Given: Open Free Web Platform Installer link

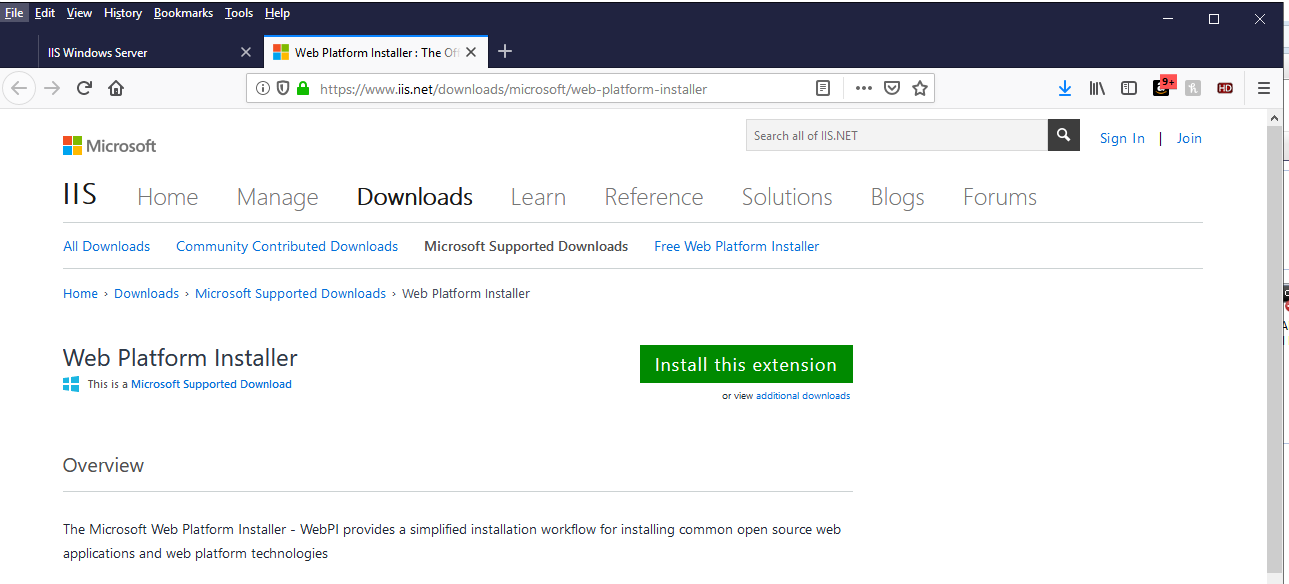Looking at the screenshot, I should tap(736, 246).
